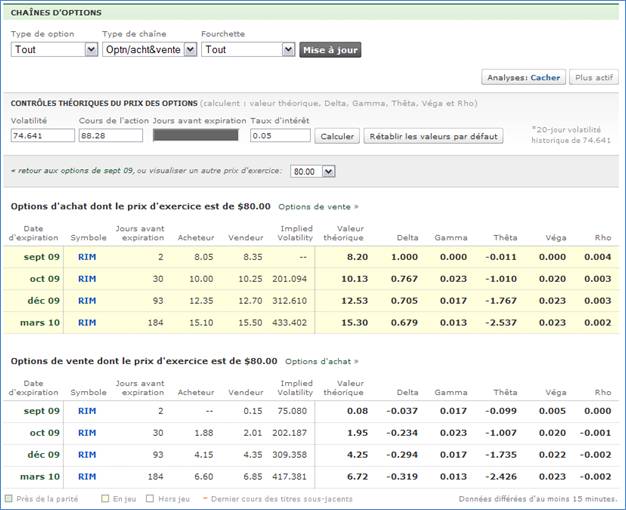This screenshot has height=510, width=626.
Task: Click the Analyses: Cacher button
Action: [x=523, y=77]
